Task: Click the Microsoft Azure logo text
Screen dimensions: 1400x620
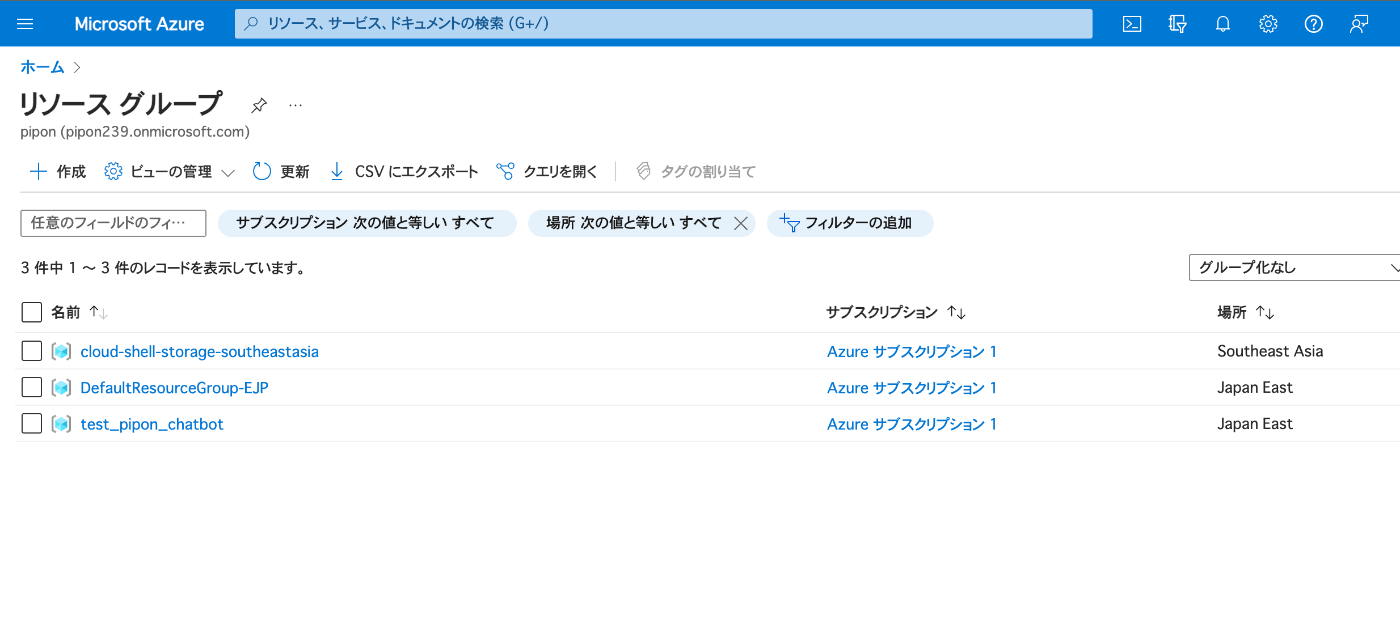Action: (139, 24)
